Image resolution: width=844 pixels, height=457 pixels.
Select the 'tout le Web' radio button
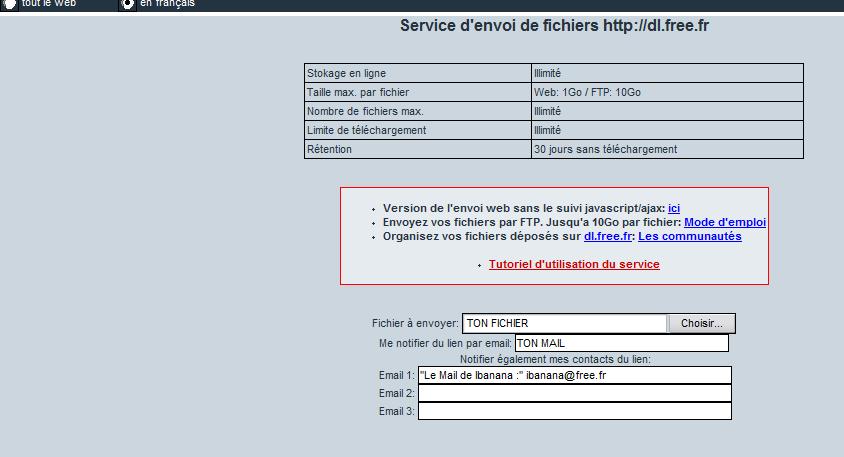[9, 4]
